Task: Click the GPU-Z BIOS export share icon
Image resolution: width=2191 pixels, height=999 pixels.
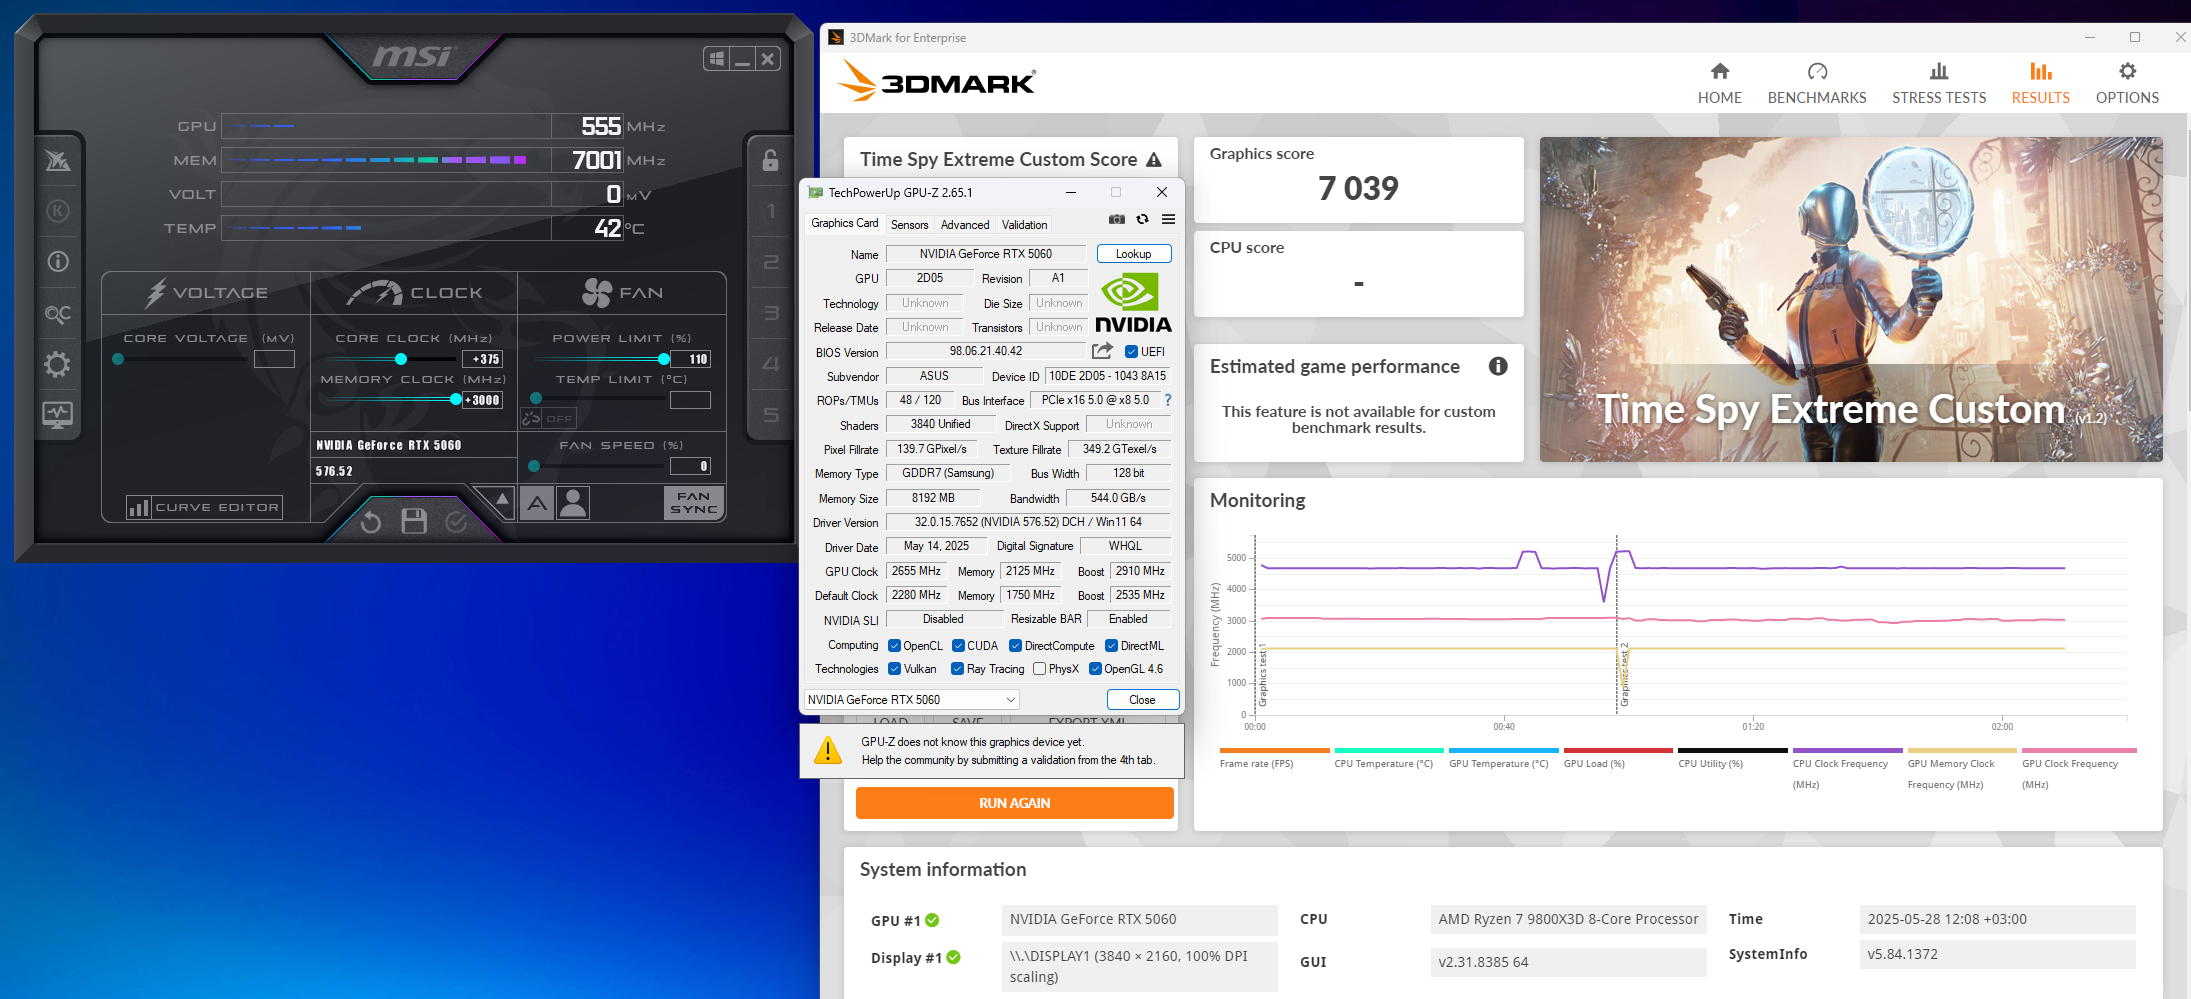Action: (x=1102, y=351)
